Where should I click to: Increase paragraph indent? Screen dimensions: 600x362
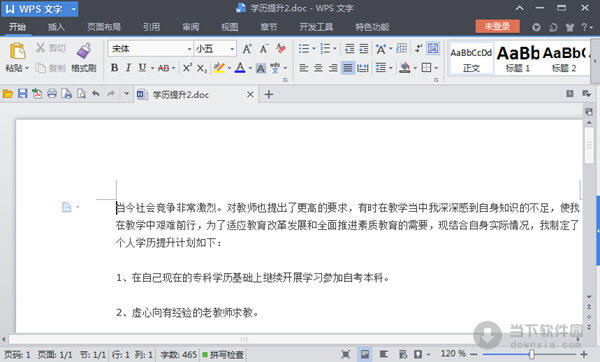coord(364,49)
